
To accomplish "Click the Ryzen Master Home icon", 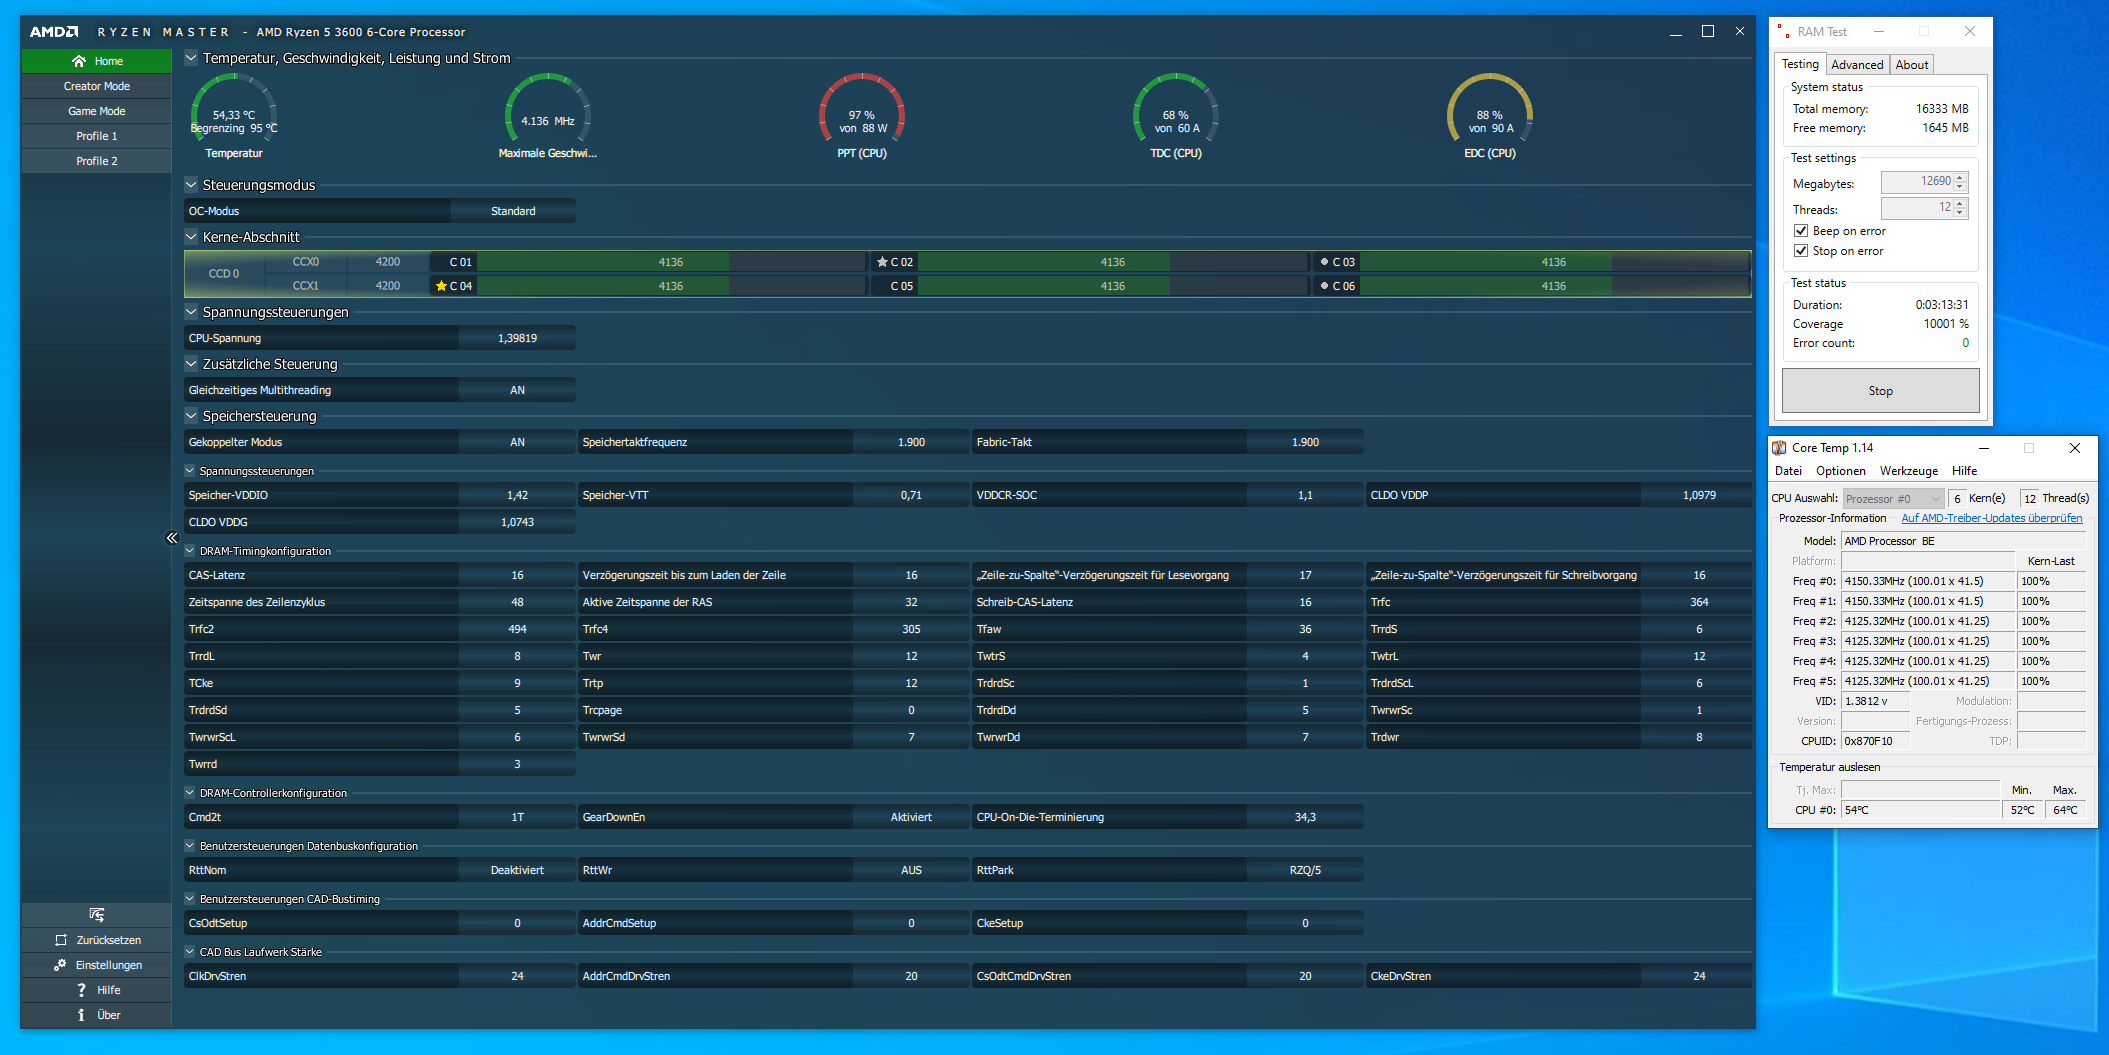I will click(79, 61).
